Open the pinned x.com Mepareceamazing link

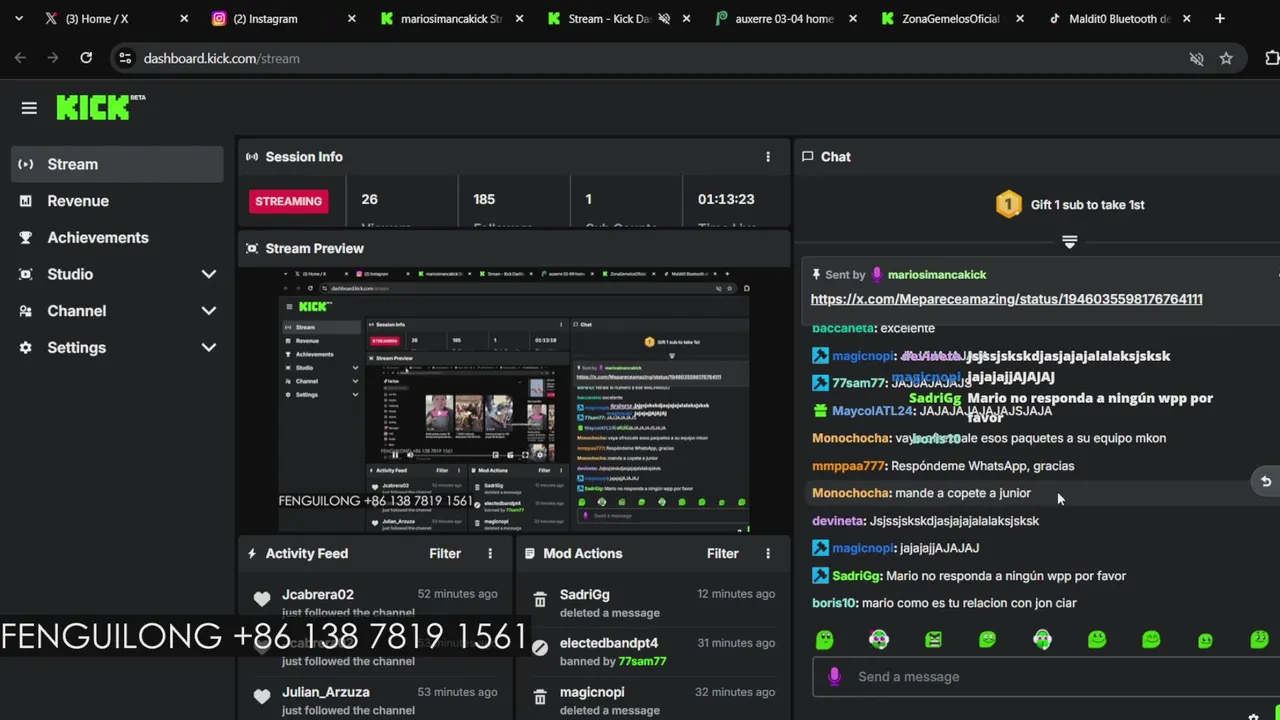(1006, 299)
